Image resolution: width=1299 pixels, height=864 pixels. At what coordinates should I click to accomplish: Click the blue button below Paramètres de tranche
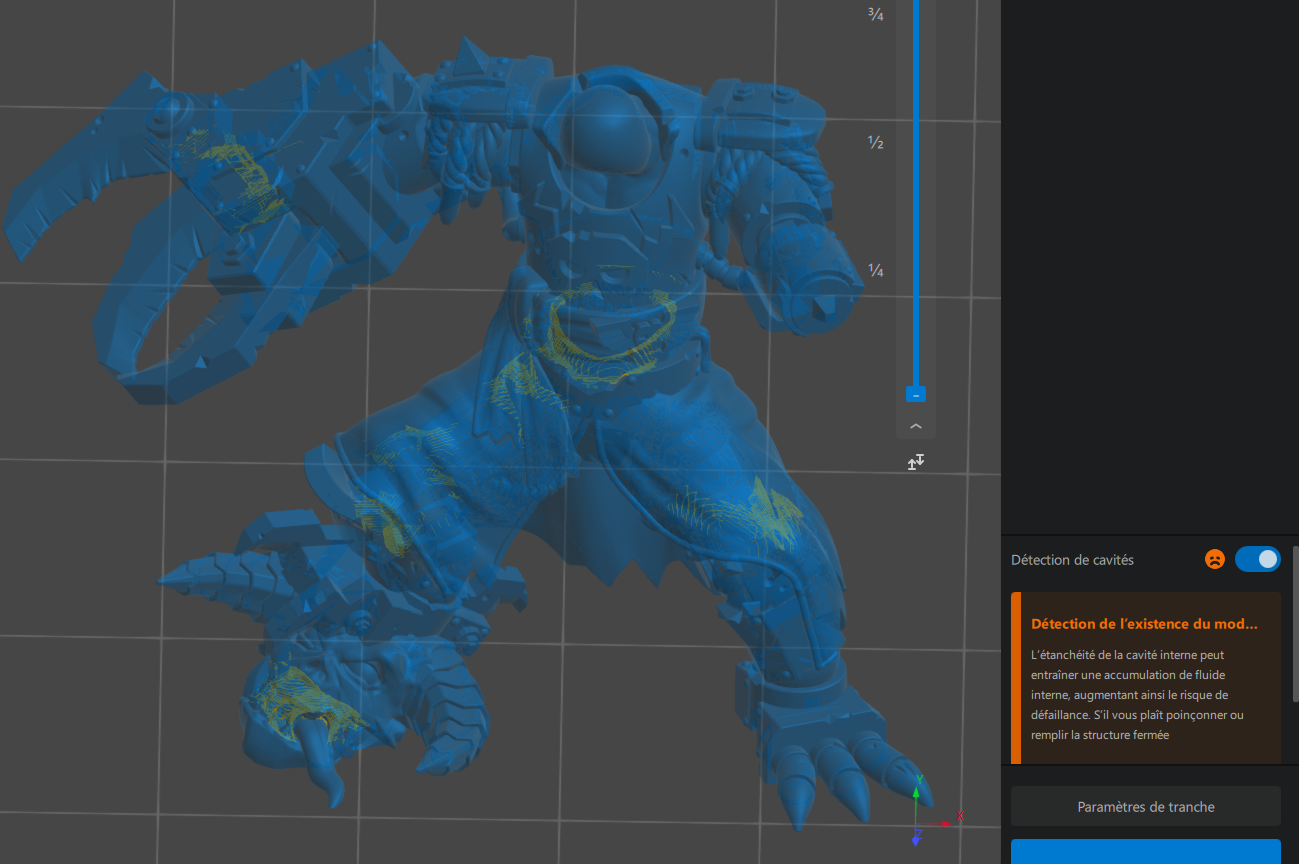[1146, 852]
